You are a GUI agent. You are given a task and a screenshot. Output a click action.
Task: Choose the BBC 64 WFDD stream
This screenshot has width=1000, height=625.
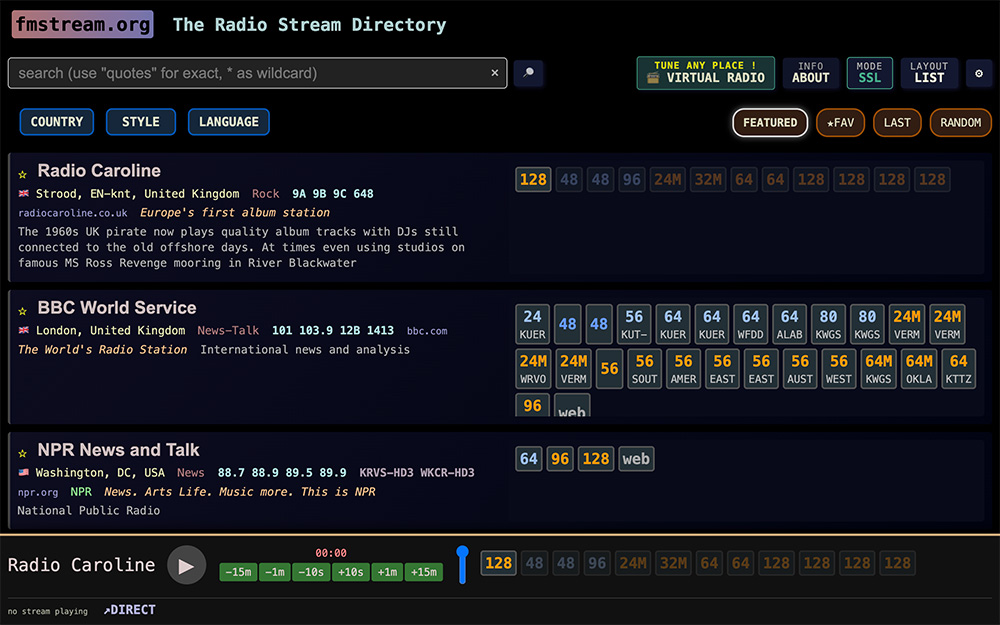[751, 324]
